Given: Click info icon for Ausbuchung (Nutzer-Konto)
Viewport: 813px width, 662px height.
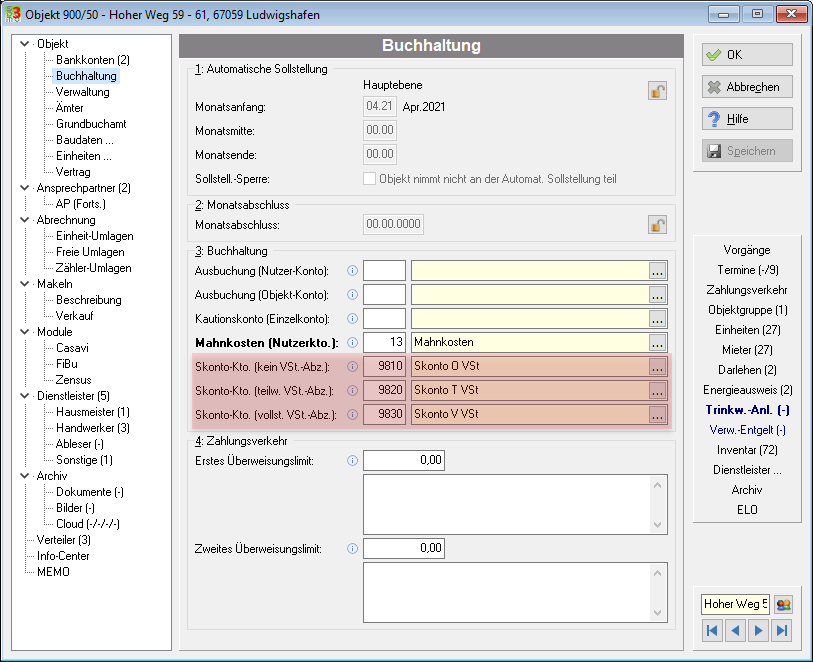Looking at the screenshot, I should click(352, 271).
